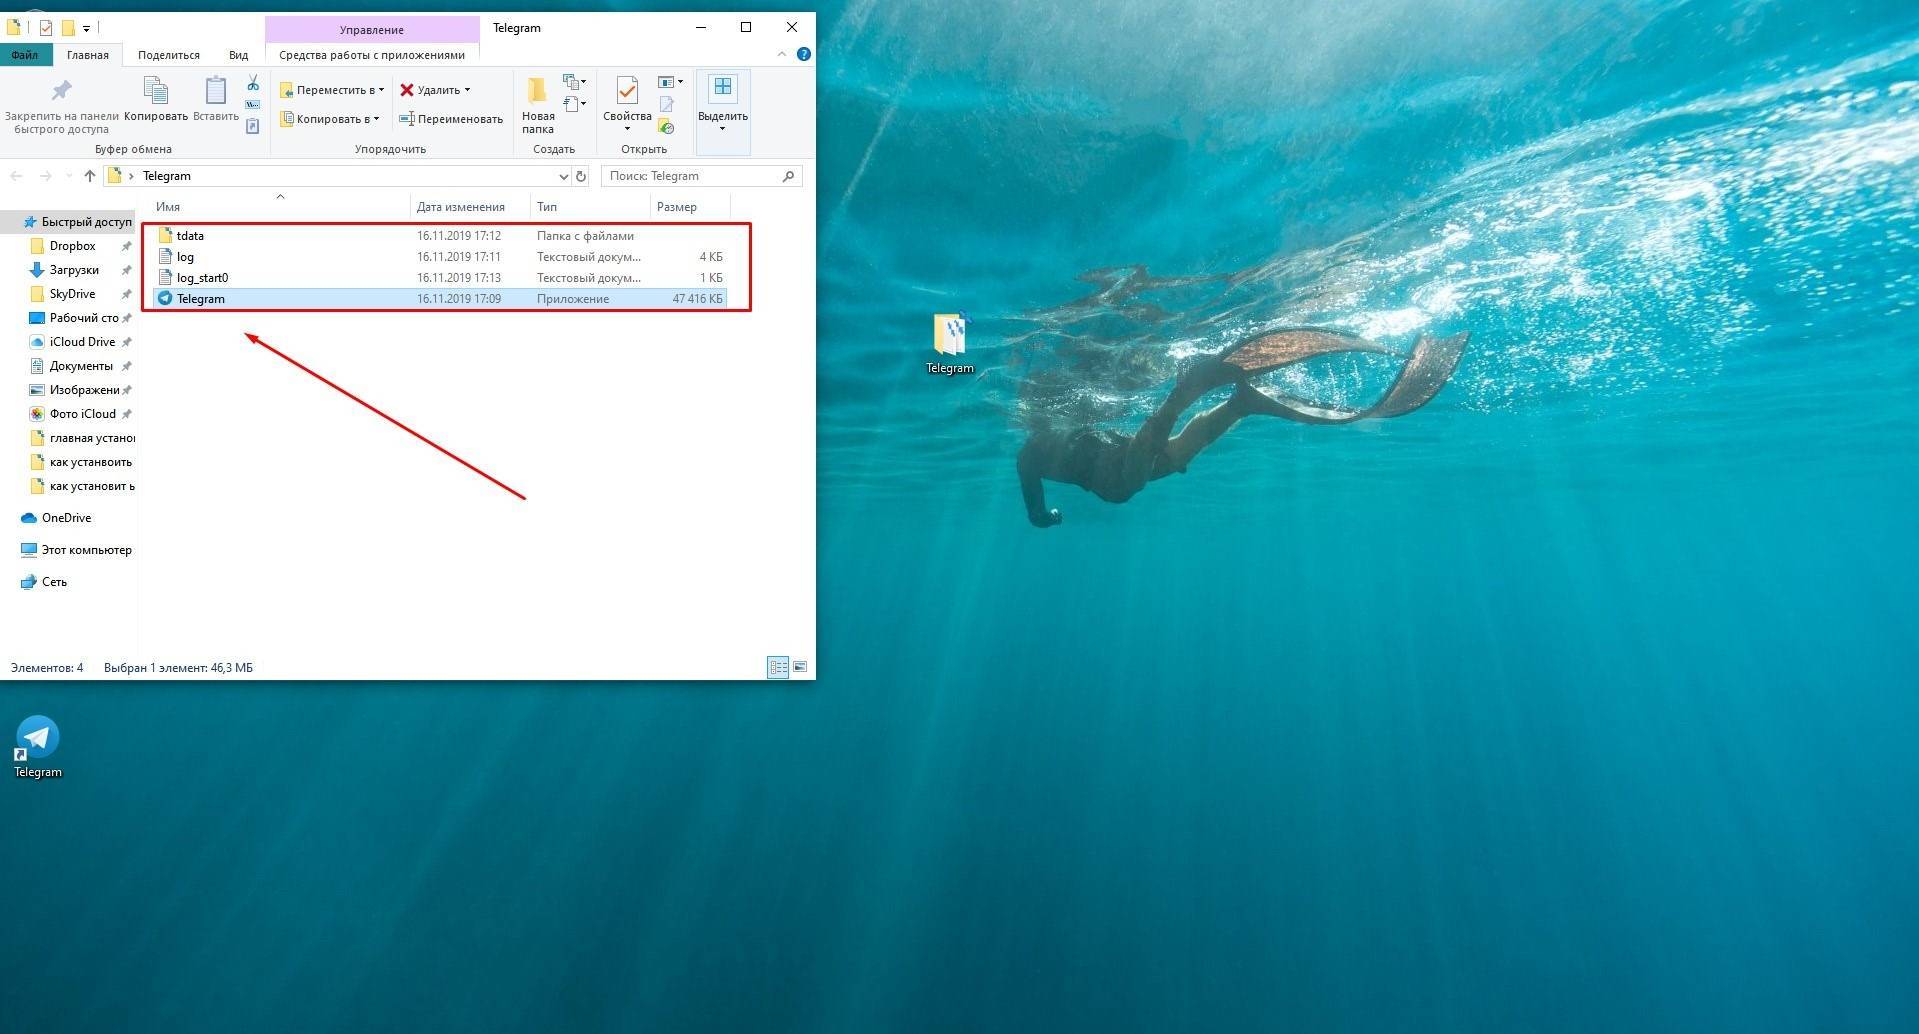This screenshot has width=1919, height=1034.
Task: Select the tdata folder in file list
Action: click(x=190, y=236)
